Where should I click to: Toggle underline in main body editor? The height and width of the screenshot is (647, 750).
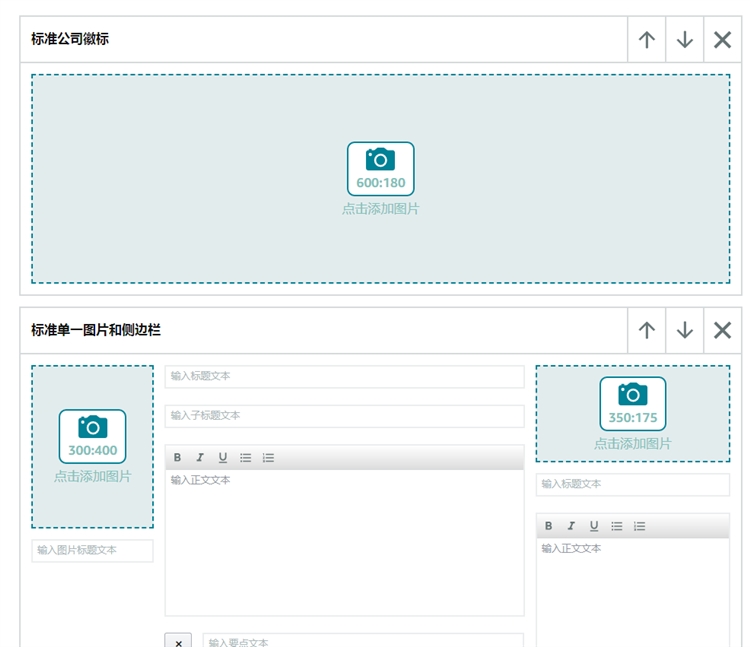click(222, 458)
